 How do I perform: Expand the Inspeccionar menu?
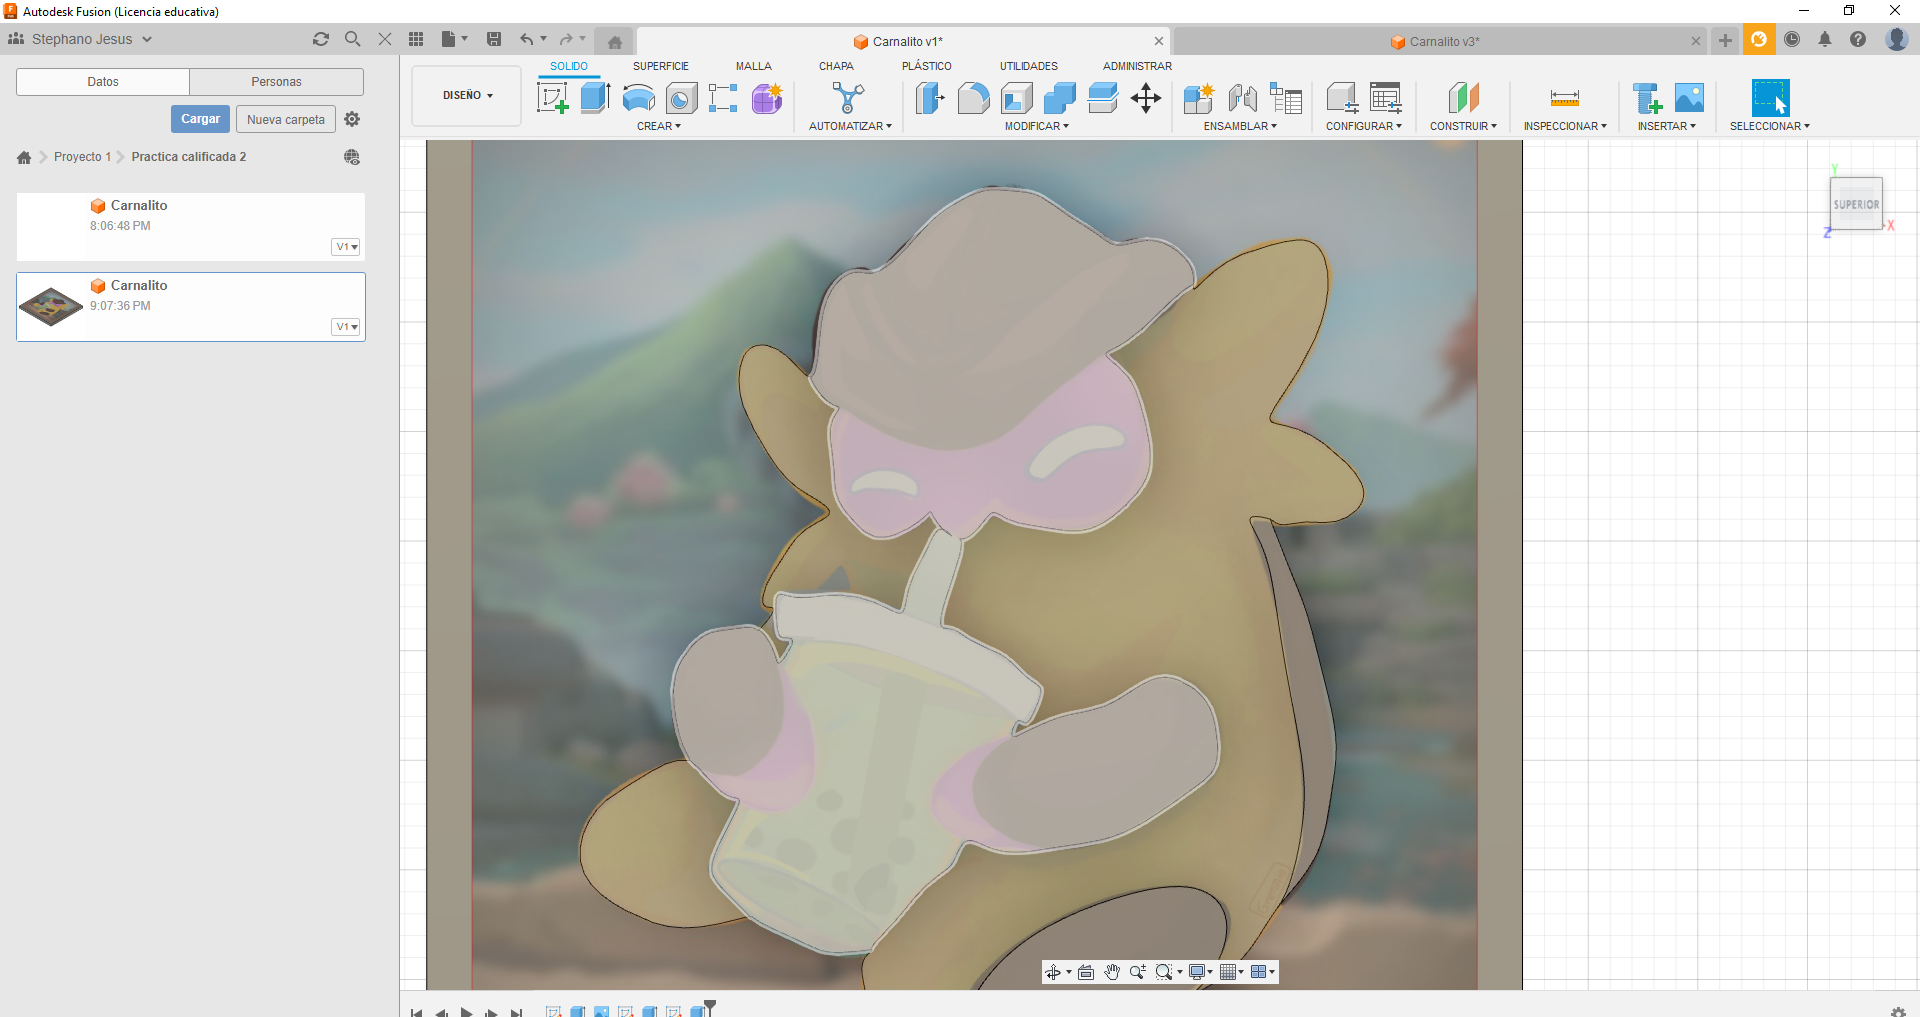click(x=1565, y=126)
